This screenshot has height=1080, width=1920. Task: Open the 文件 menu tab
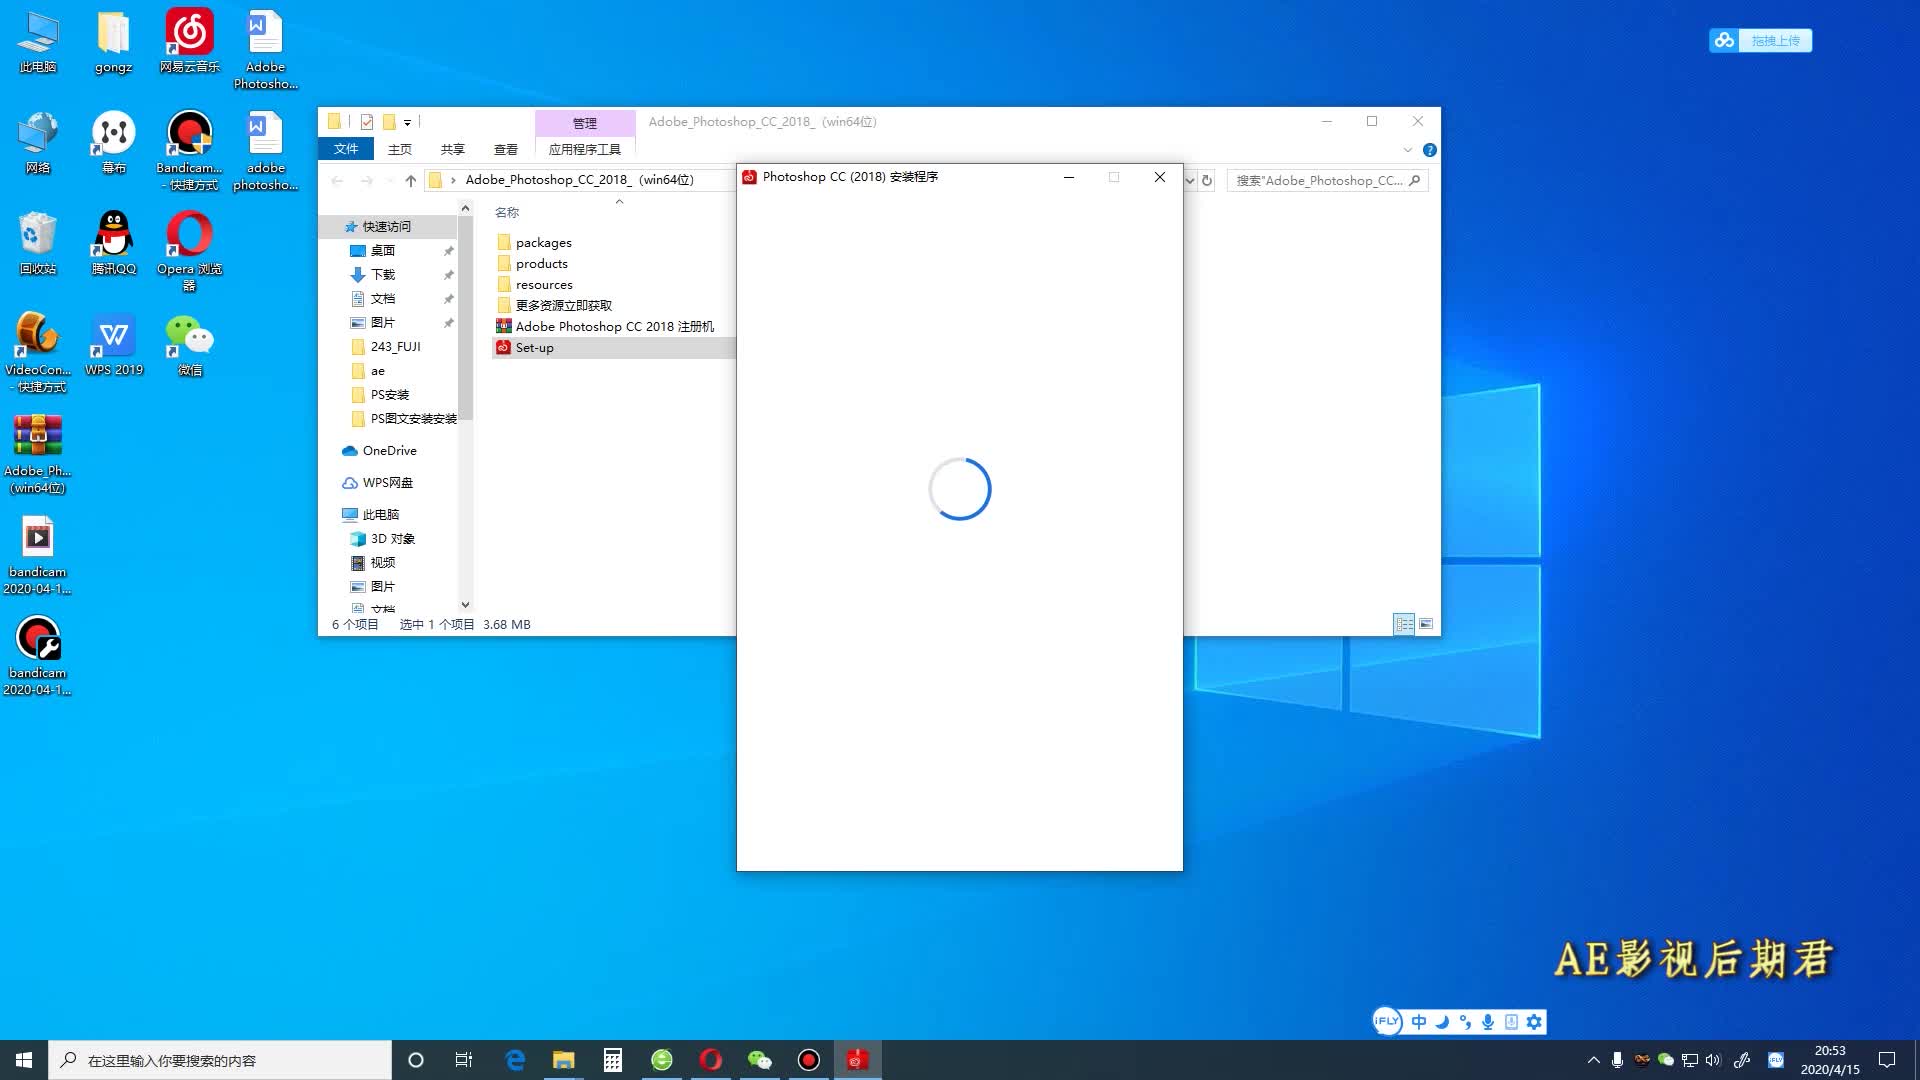[x=346, y=149]
